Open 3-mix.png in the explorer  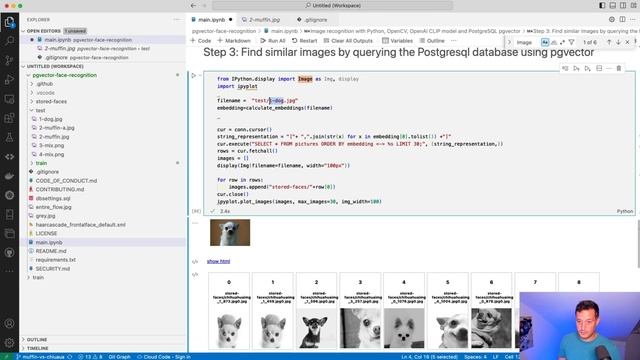tap(51, 145)
